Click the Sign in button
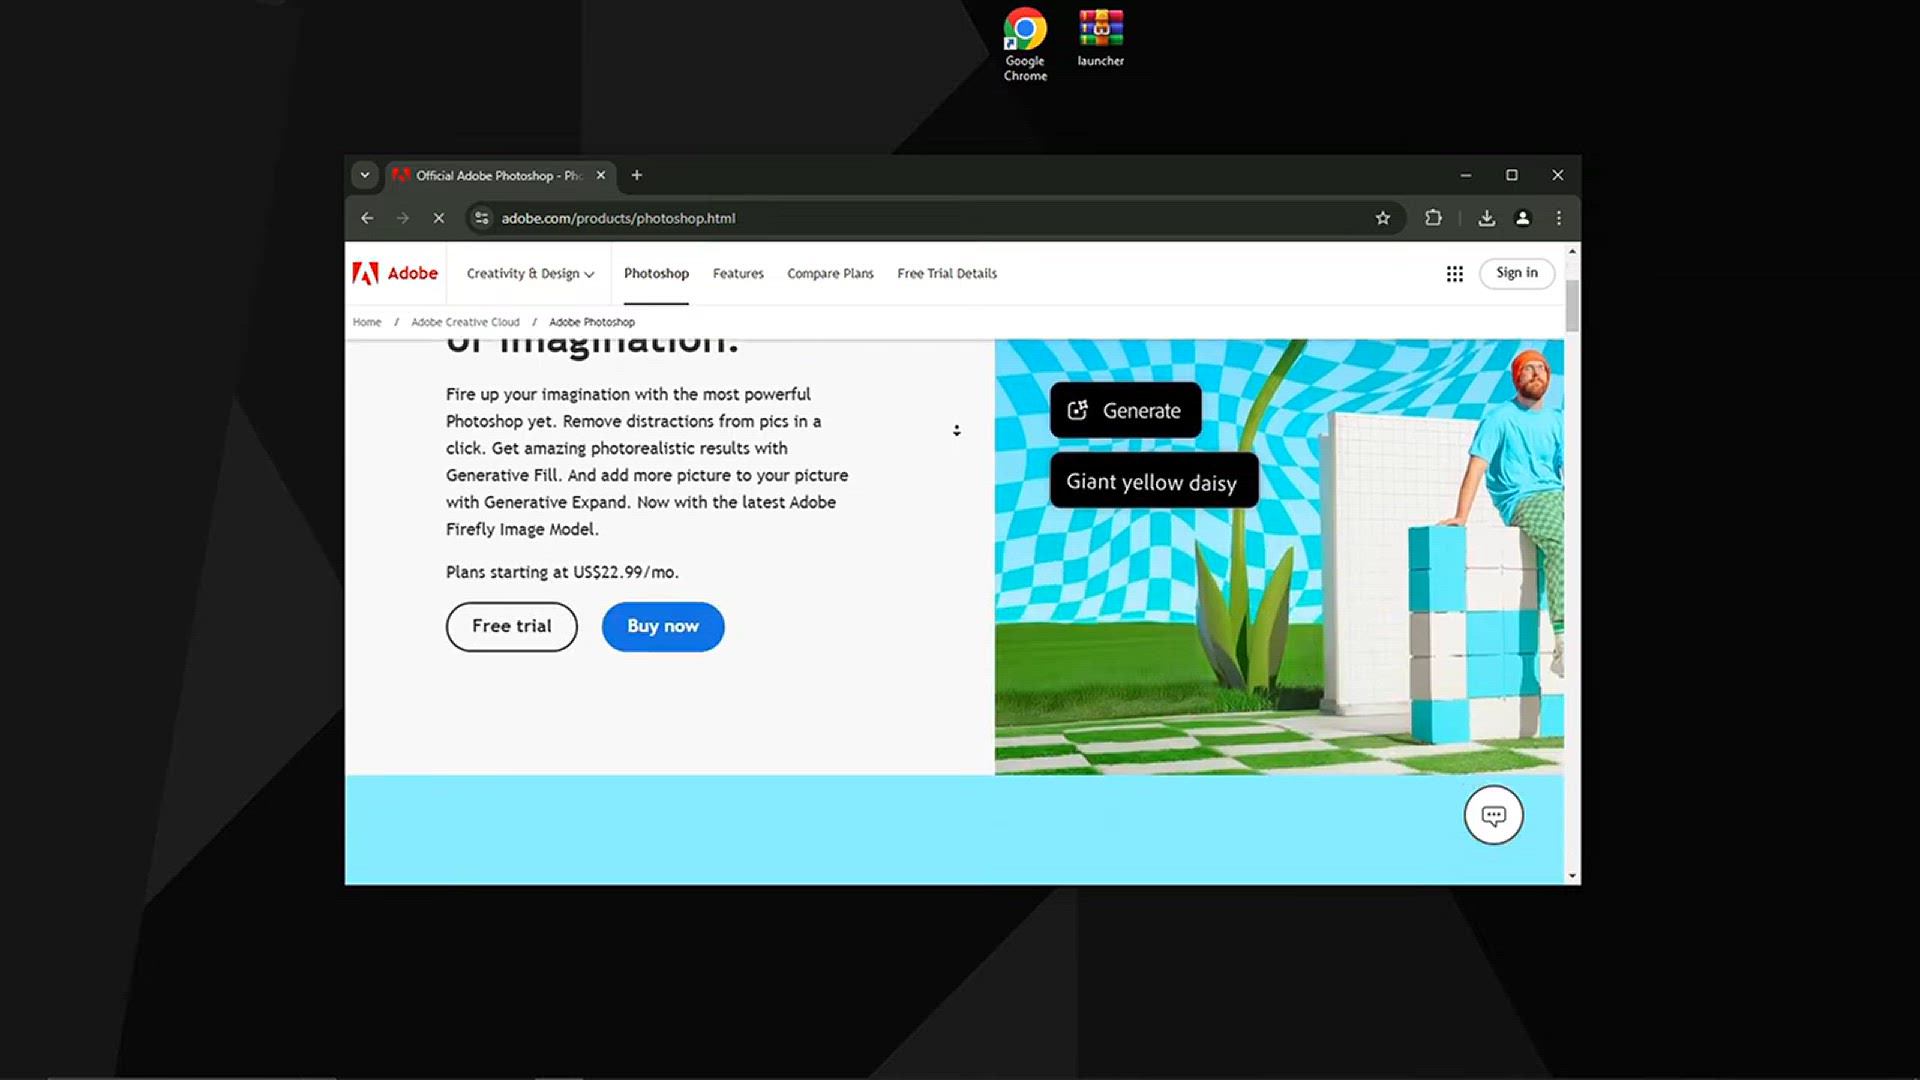The height and width of the screenshot is (1080, 1920). [1517, 273]
